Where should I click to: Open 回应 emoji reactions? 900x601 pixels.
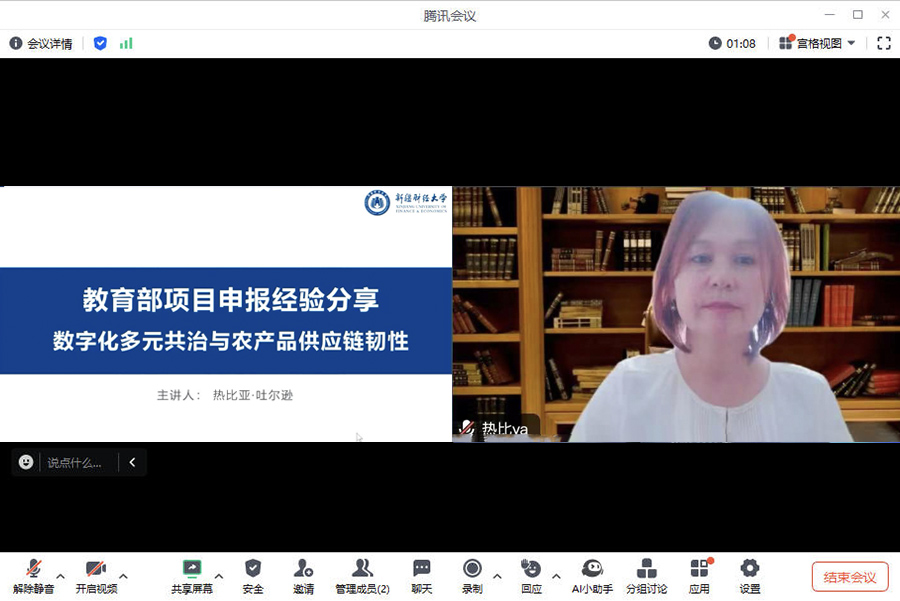tap(531, 575)
